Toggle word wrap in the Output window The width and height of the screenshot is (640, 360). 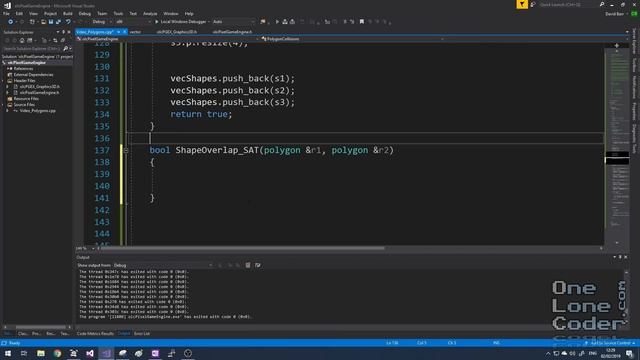[258, 265]
